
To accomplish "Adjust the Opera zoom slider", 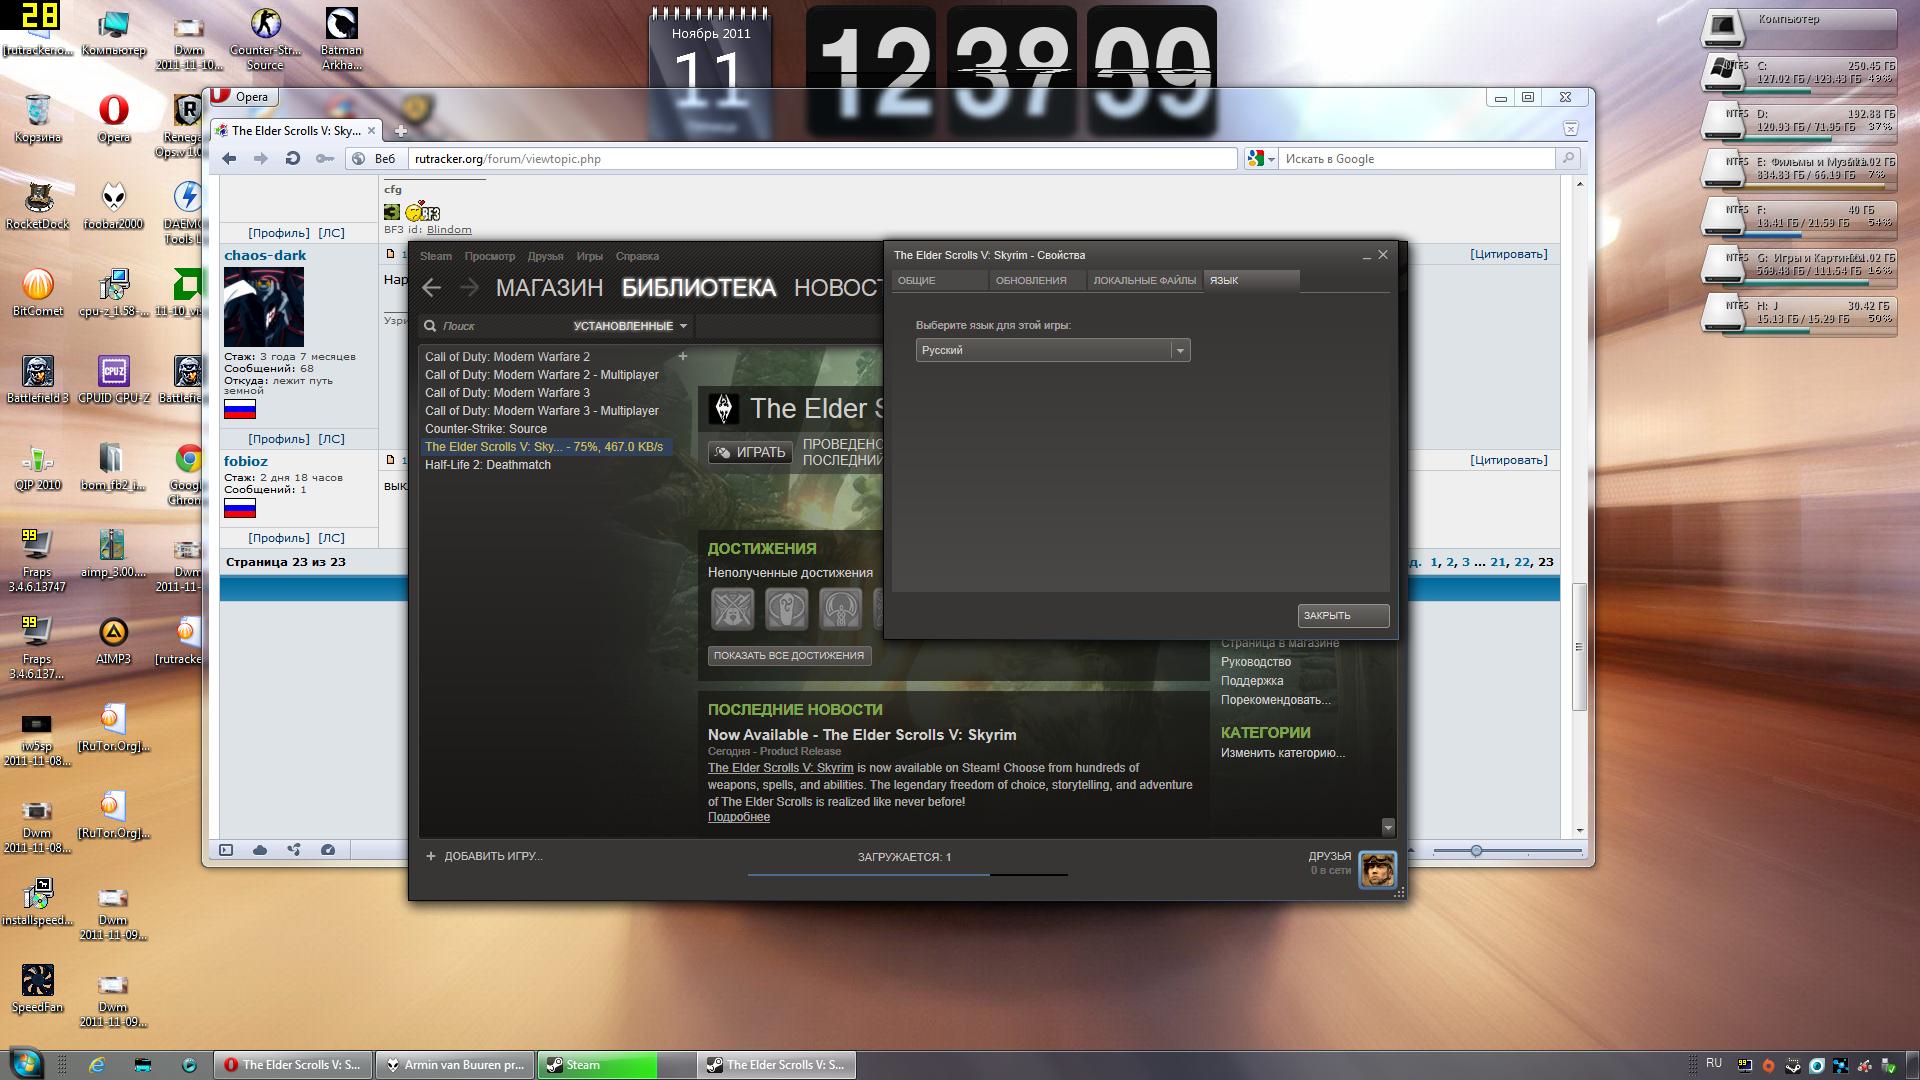I will click(1476, 851).
